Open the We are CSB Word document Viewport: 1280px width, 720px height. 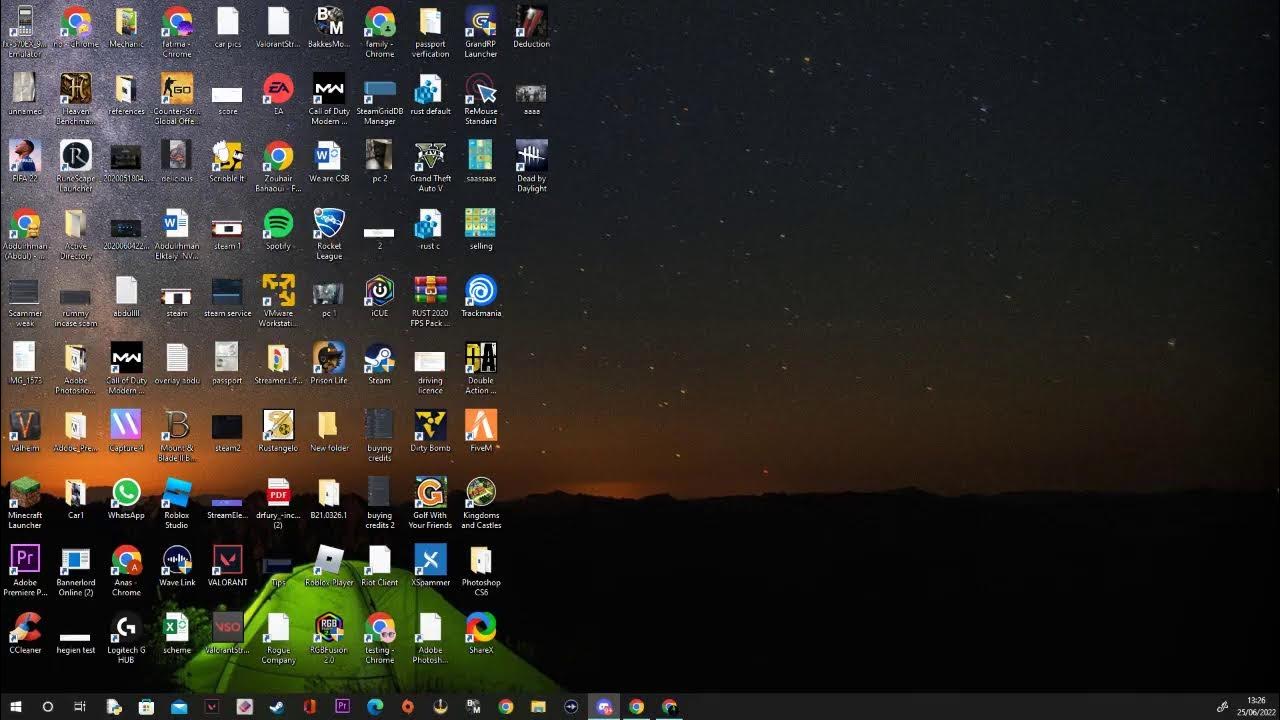(x=329, y=162)
